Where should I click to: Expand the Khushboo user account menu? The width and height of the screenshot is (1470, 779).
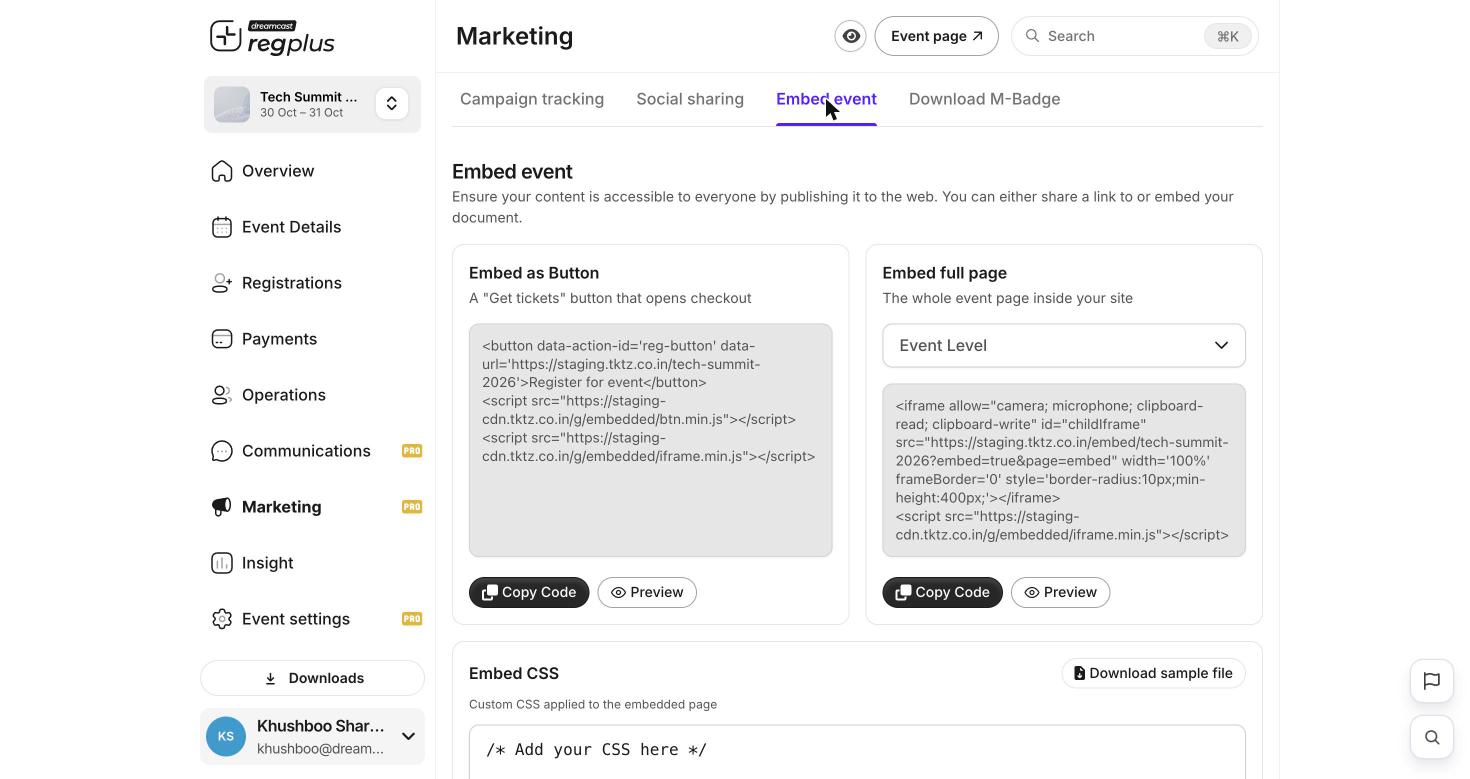408,736
